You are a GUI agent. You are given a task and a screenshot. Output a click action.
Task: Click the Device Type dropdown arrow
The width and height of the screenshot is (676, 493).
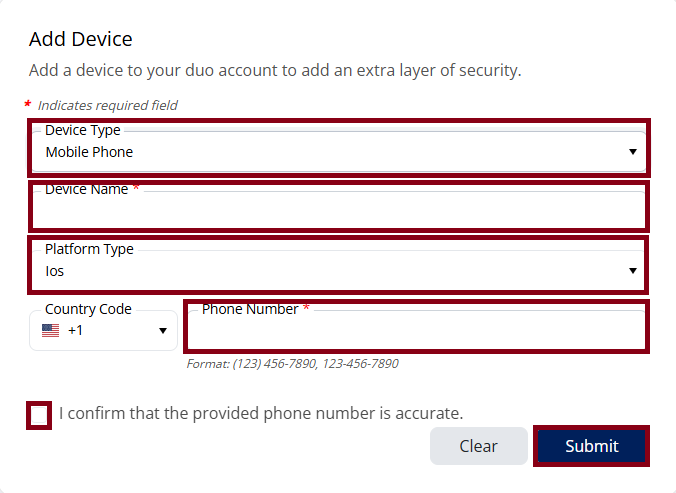click(632, 152)
